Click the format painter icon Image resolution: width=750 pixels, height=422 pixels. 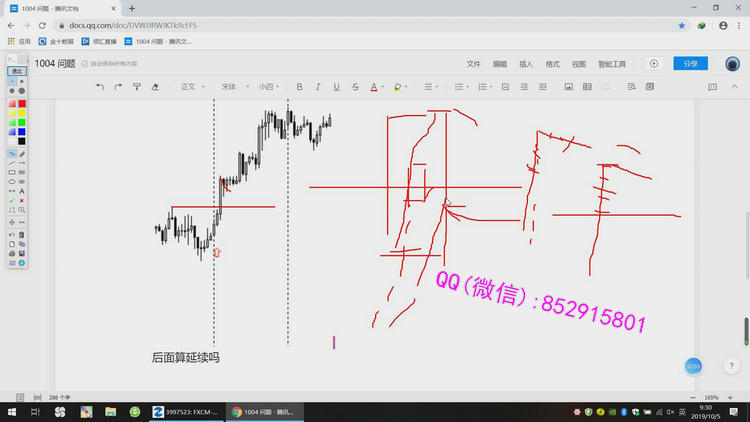[137, 87]
